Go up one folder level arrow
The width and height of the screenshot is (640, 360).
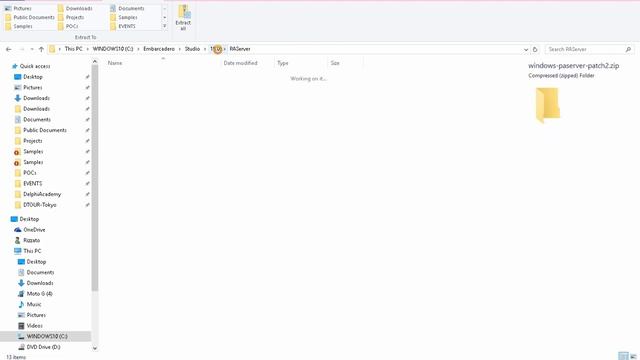pyautogui.click(x=41, y=49)
